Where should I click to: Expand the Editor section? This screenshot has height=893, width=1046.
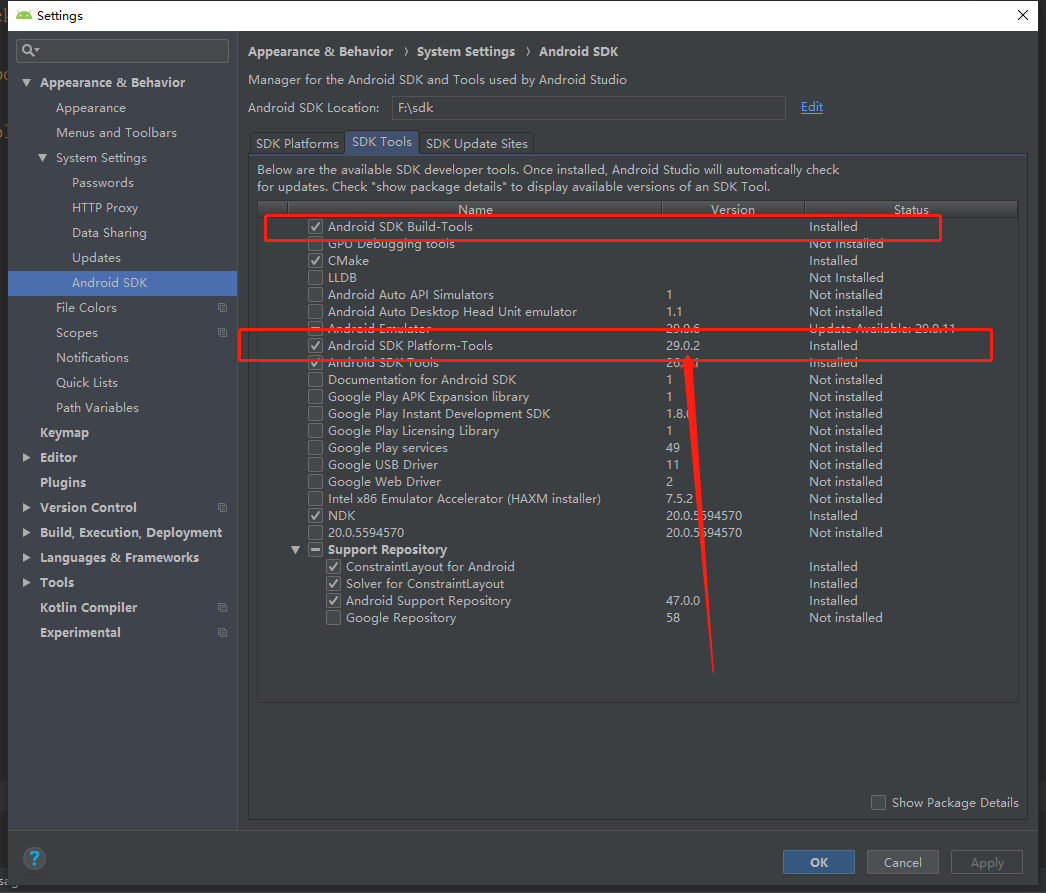(x=25, y=457)
